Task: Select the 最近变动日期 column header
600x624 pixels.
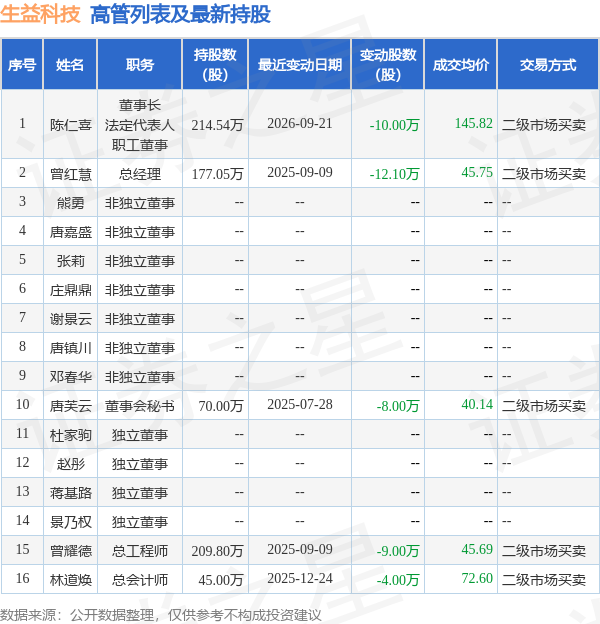Action: coord(300,64)
